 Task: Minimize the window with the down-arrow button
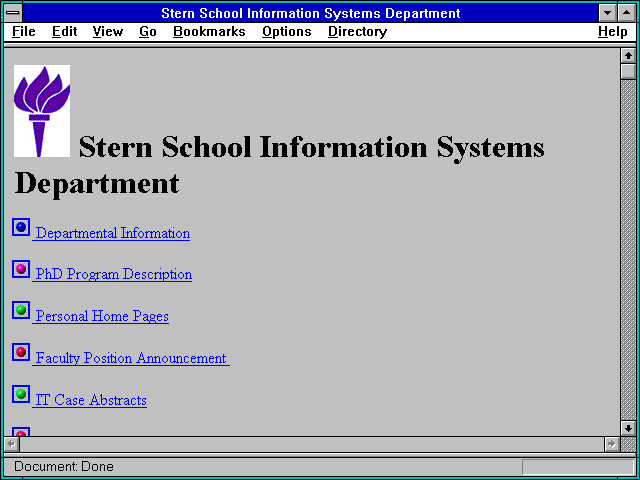pyautogui.click(x=607, y=13)
